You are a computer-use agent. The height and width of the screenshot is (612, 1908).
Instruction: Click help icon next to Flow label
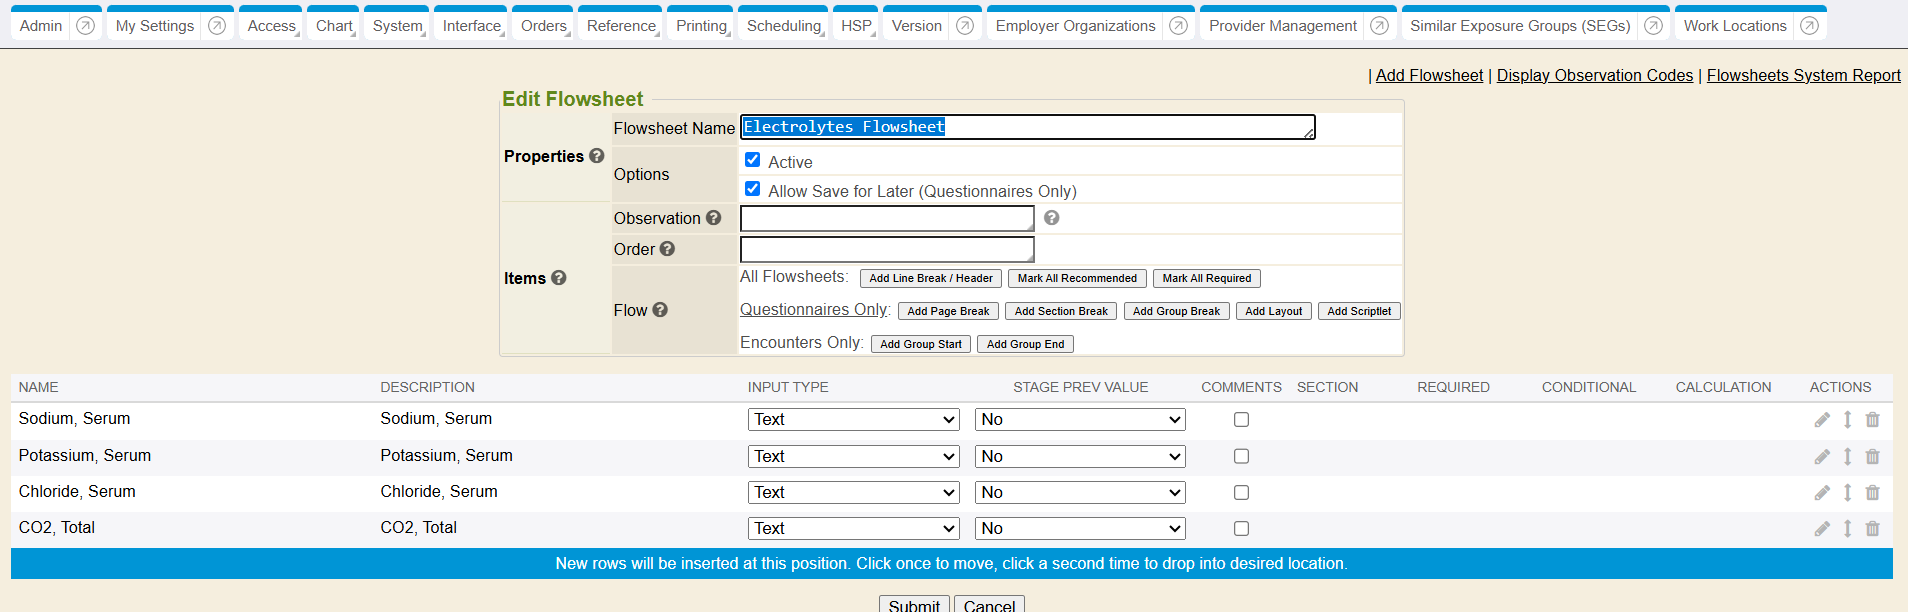pos(660,310)
